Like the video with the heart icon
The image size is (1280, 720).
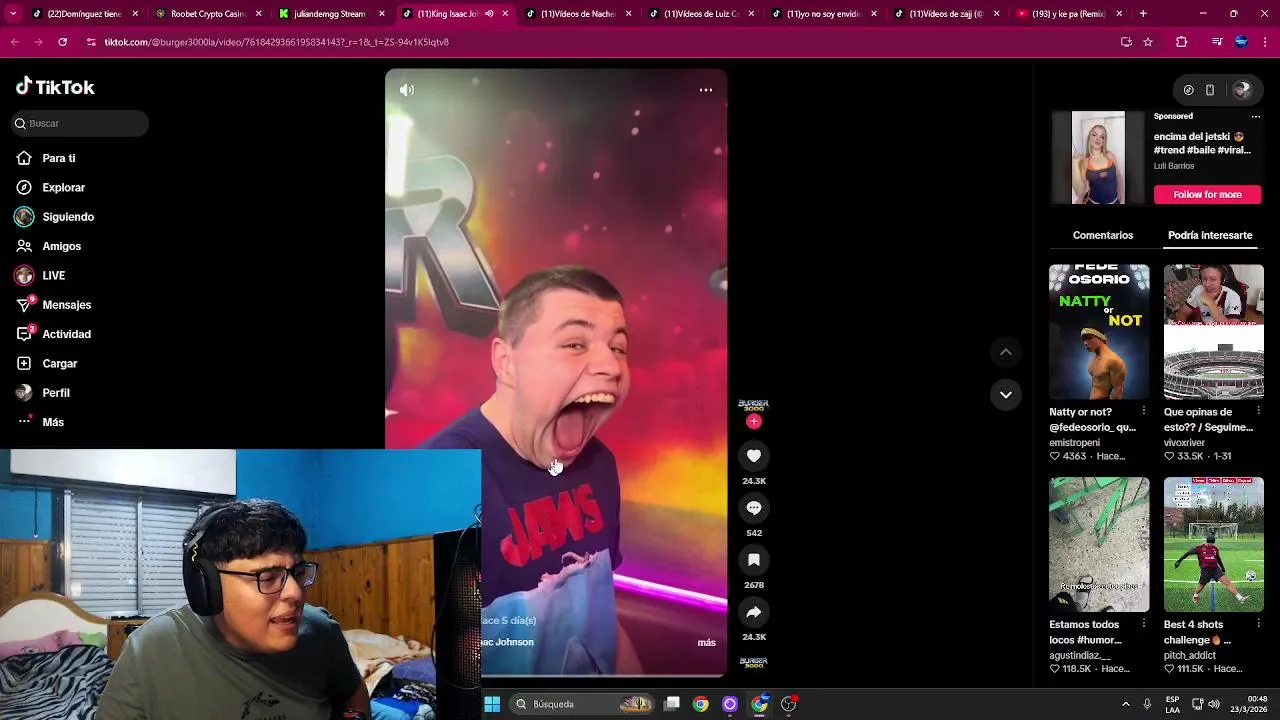(x=754, y=456)
